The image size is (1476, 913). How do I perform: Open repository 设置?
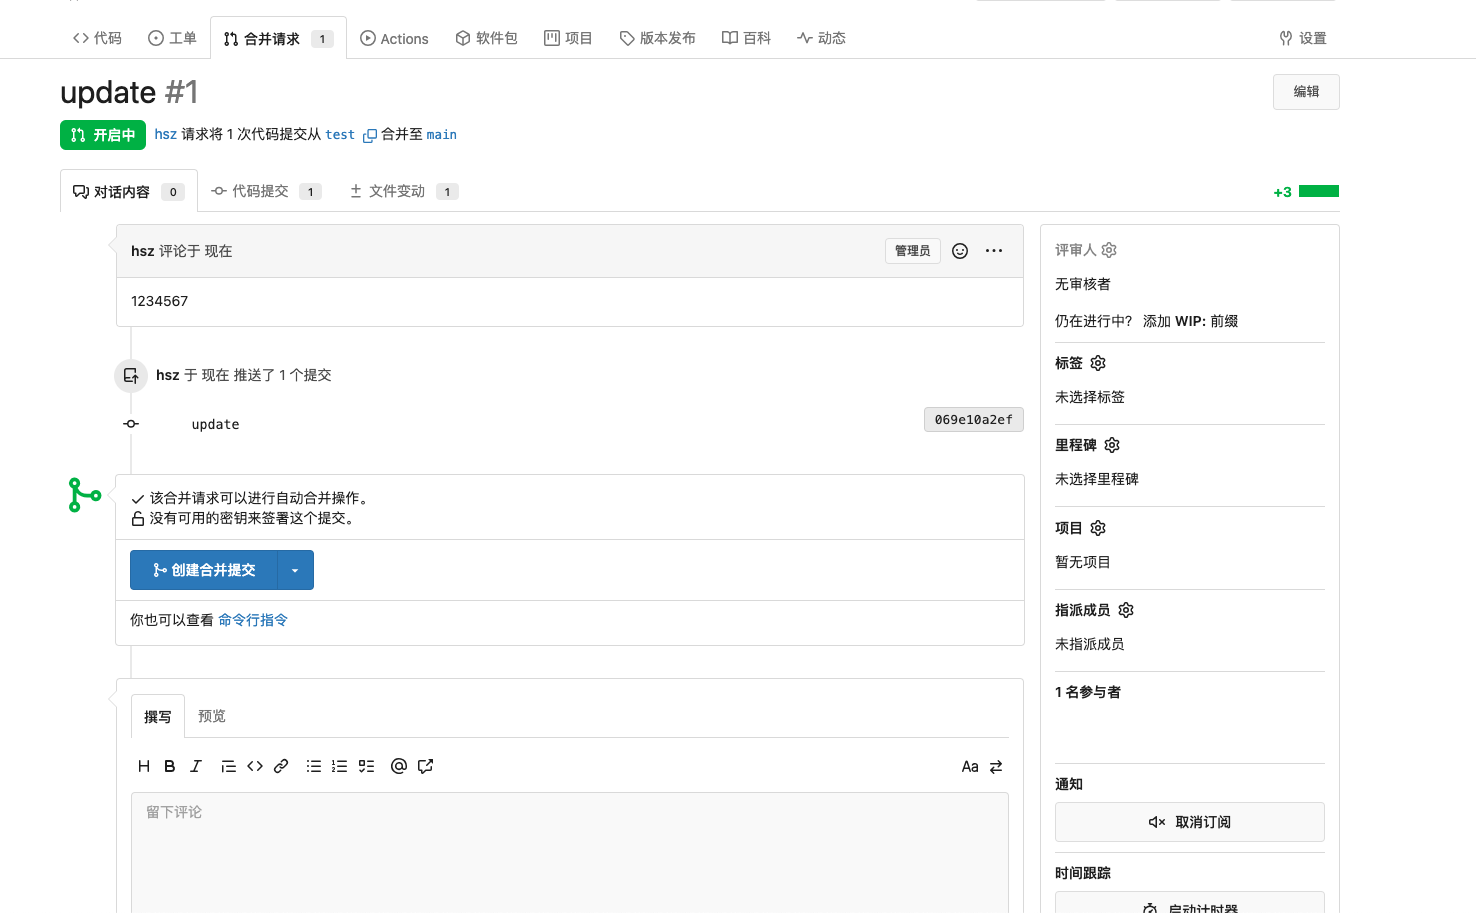coord(1303,38)
